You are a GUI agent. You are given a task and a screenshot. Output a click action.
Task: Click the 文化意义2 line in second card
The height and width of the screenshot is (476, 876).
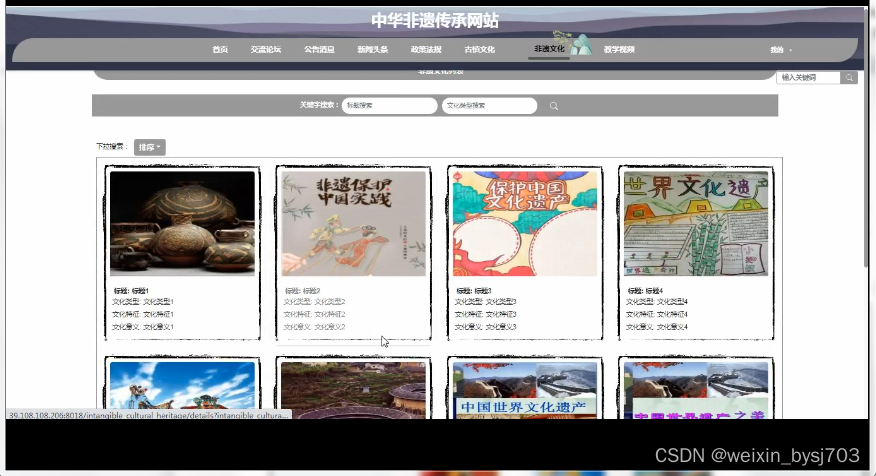pyautogui.click(x=315, y=327)
